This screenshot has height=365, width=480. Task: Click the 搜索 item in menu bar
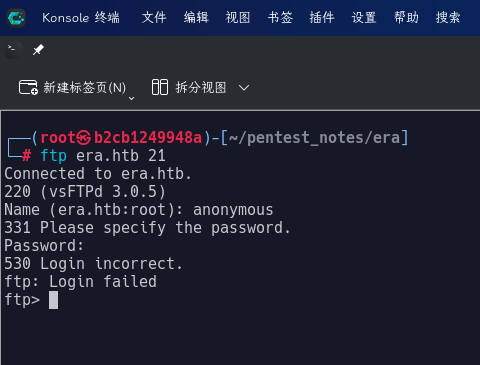tap(448, 17)
